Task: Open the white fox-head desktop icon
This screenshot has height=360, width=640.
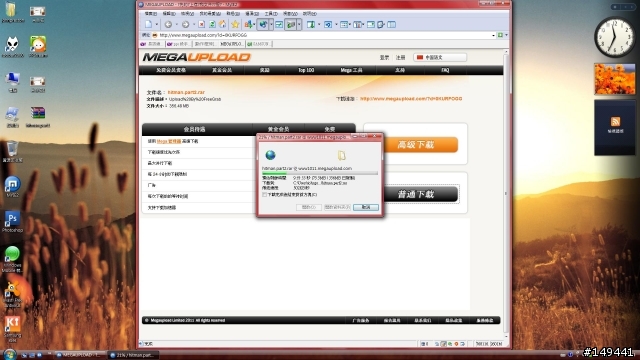Action: click(x=12, y=47)
